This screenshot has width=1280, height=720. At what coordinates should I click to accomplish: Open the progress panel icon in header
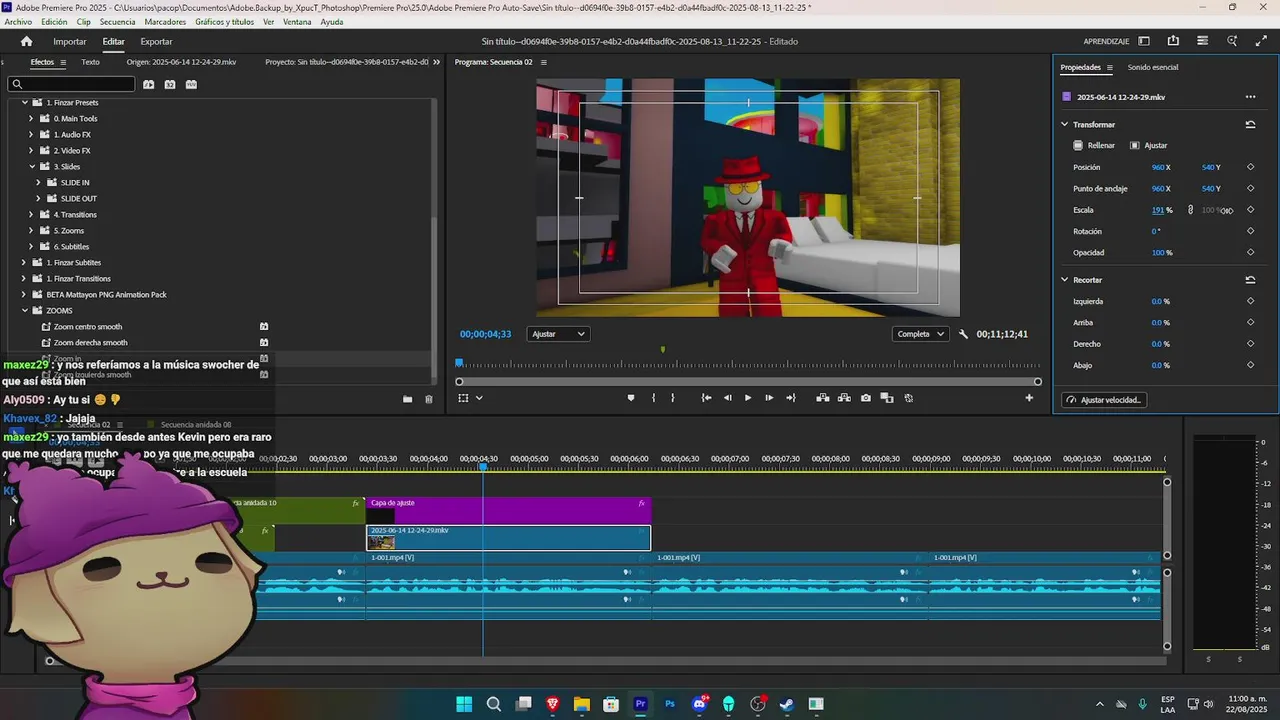coord(1202,41)
